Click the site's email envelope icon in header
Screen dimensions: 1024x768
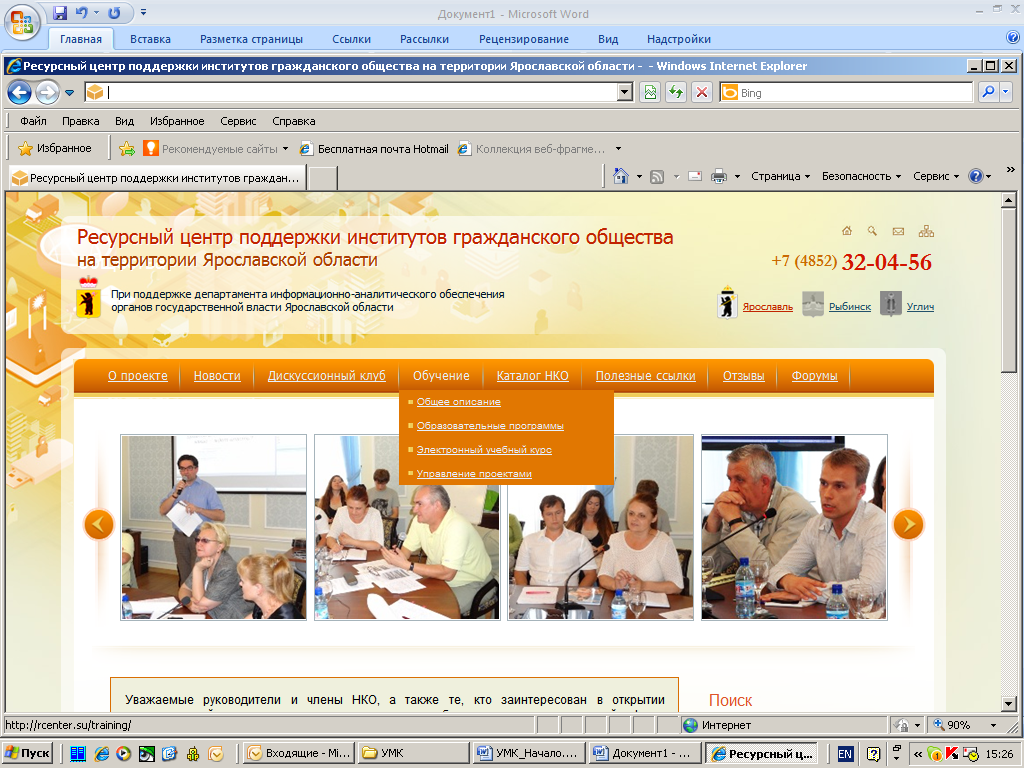click(899, 231)
